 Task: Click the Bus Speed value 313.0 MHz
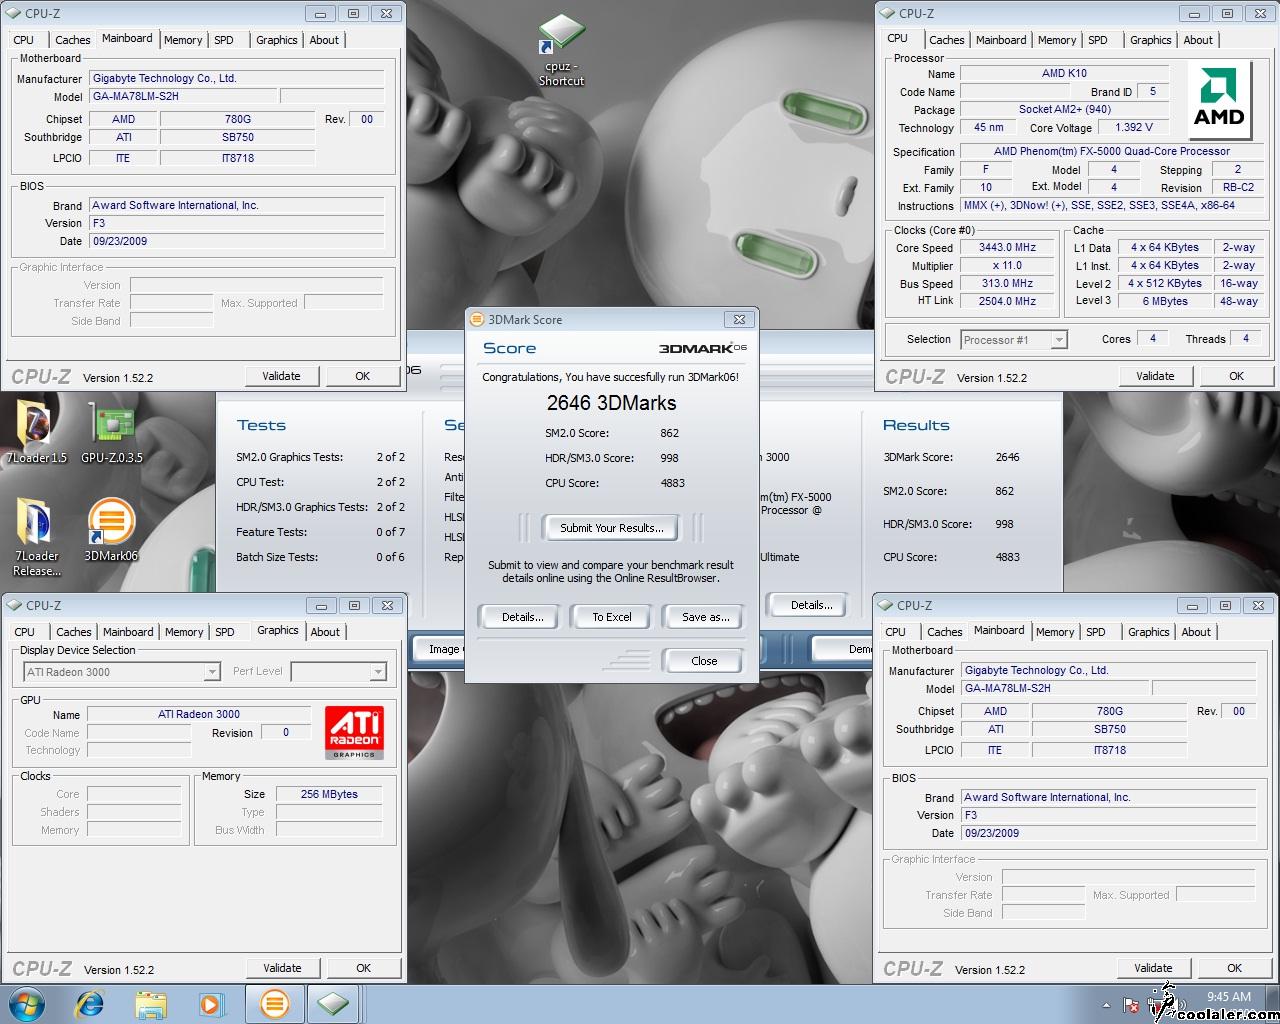tap(1008, 283)
